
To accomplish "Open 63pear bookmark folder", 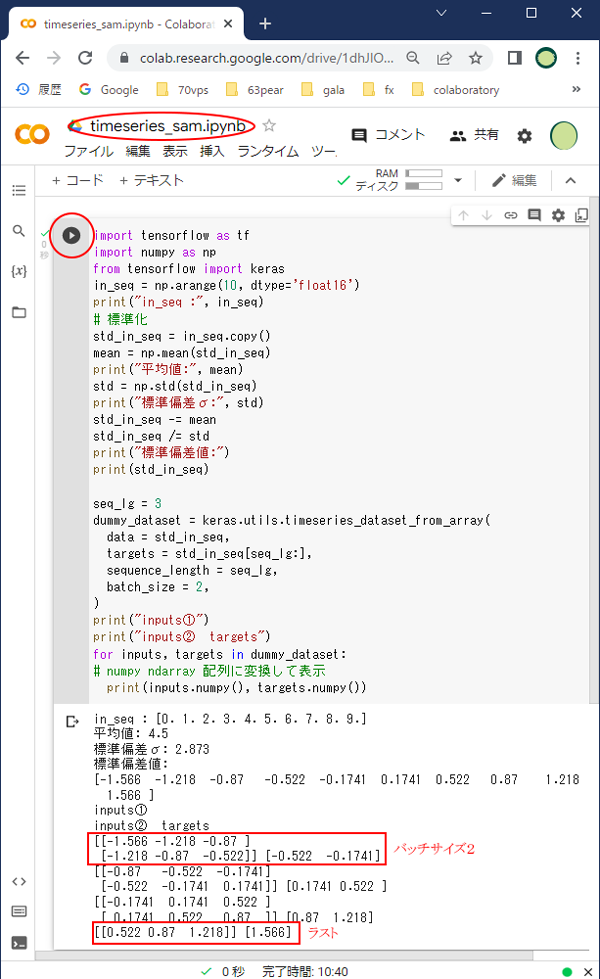I will [255, 89].
